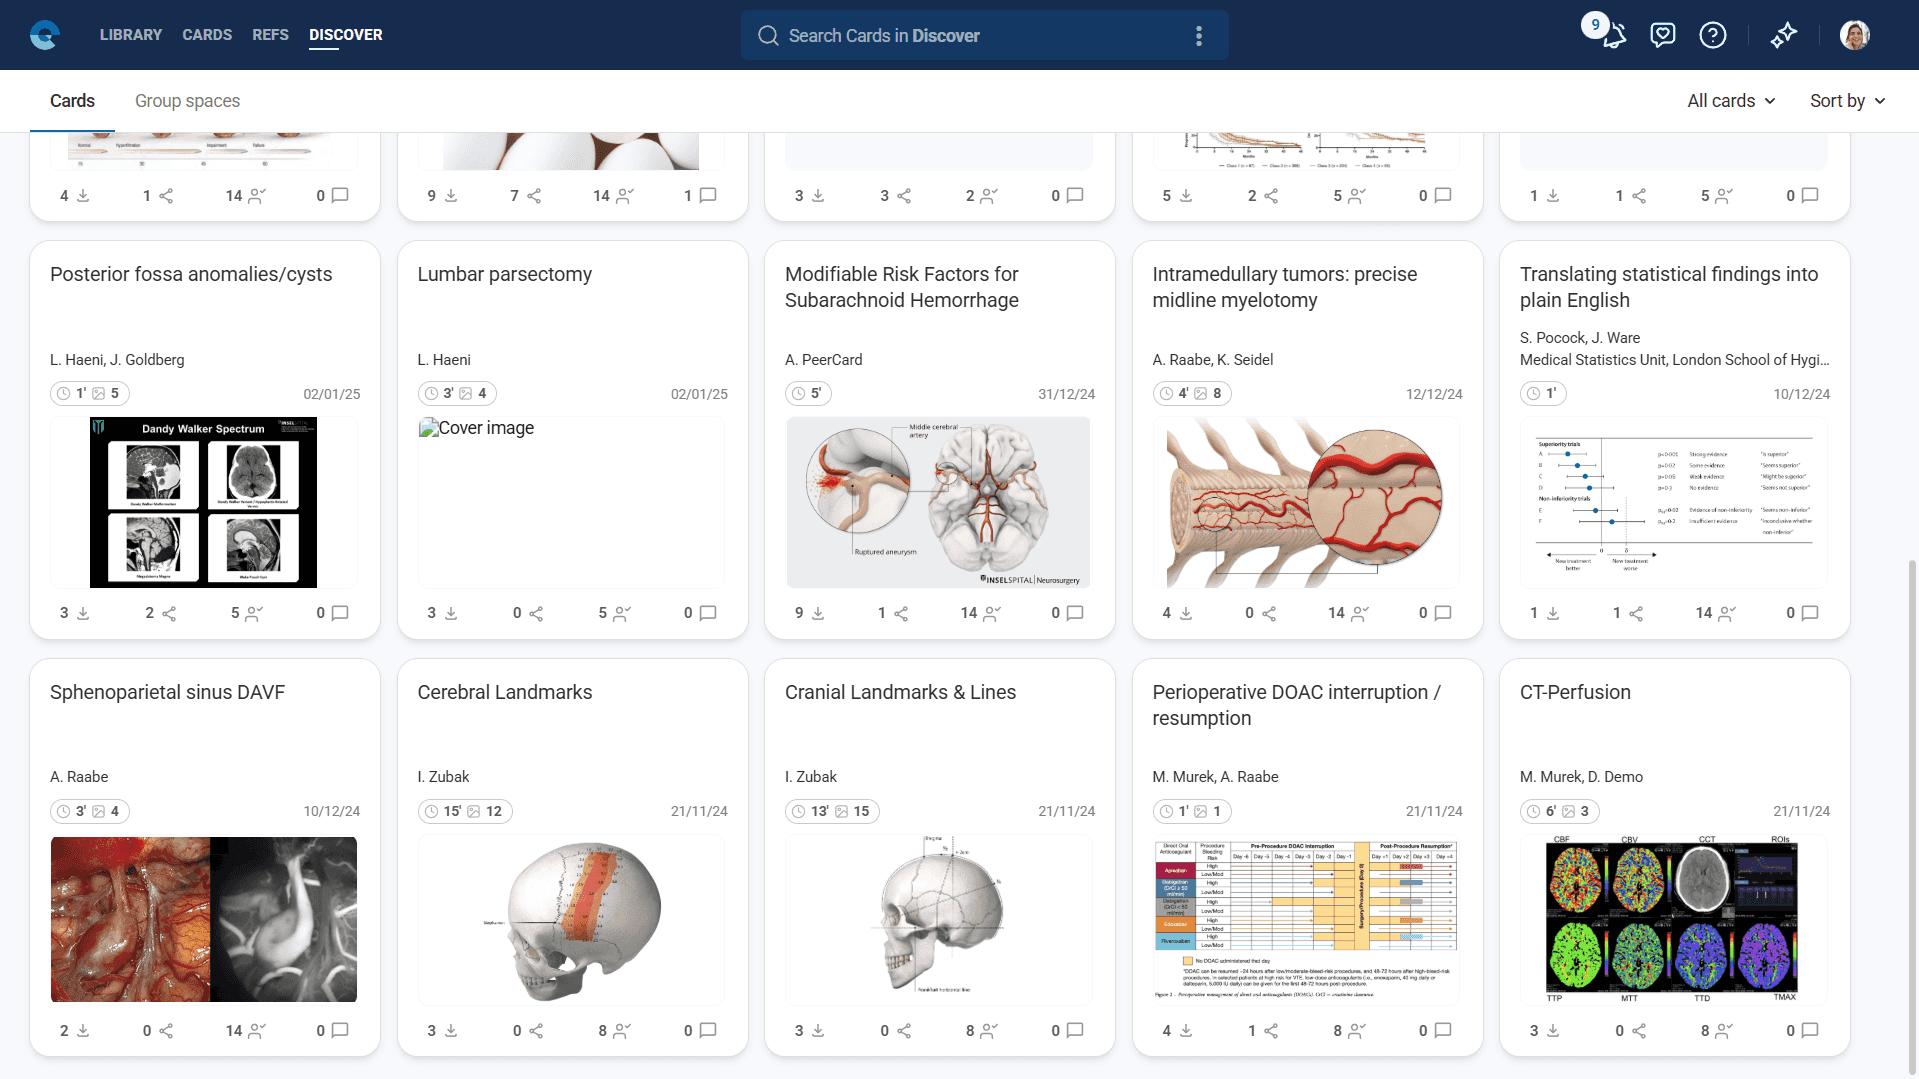The image size is (1919, 1079).
Task: Click the Search Cards in Discover field
Action: 960,36
